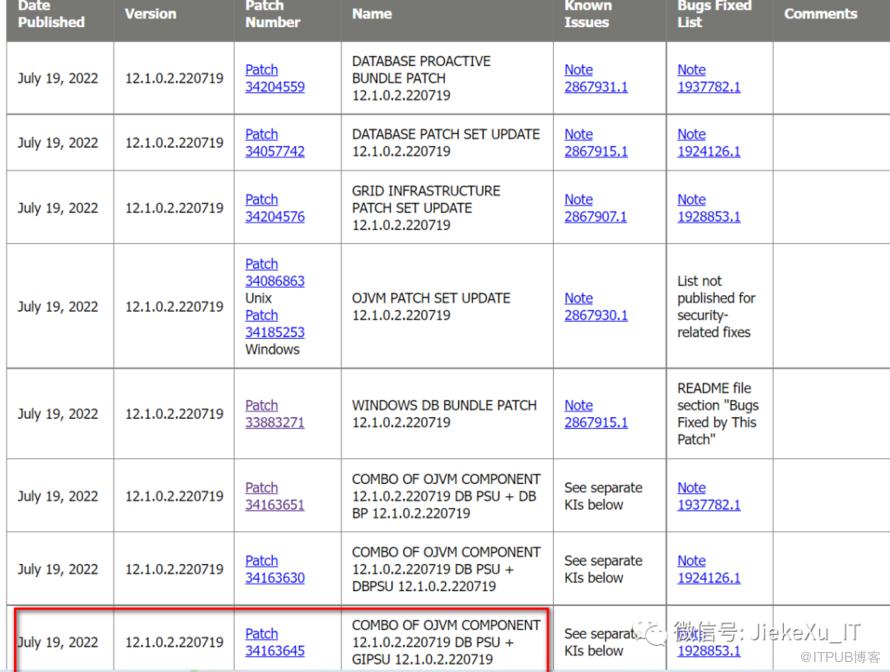This screenshot has height=672, width=890.
Task: Open Known Issues Note 2867907.1
Action: click(596, 208)
